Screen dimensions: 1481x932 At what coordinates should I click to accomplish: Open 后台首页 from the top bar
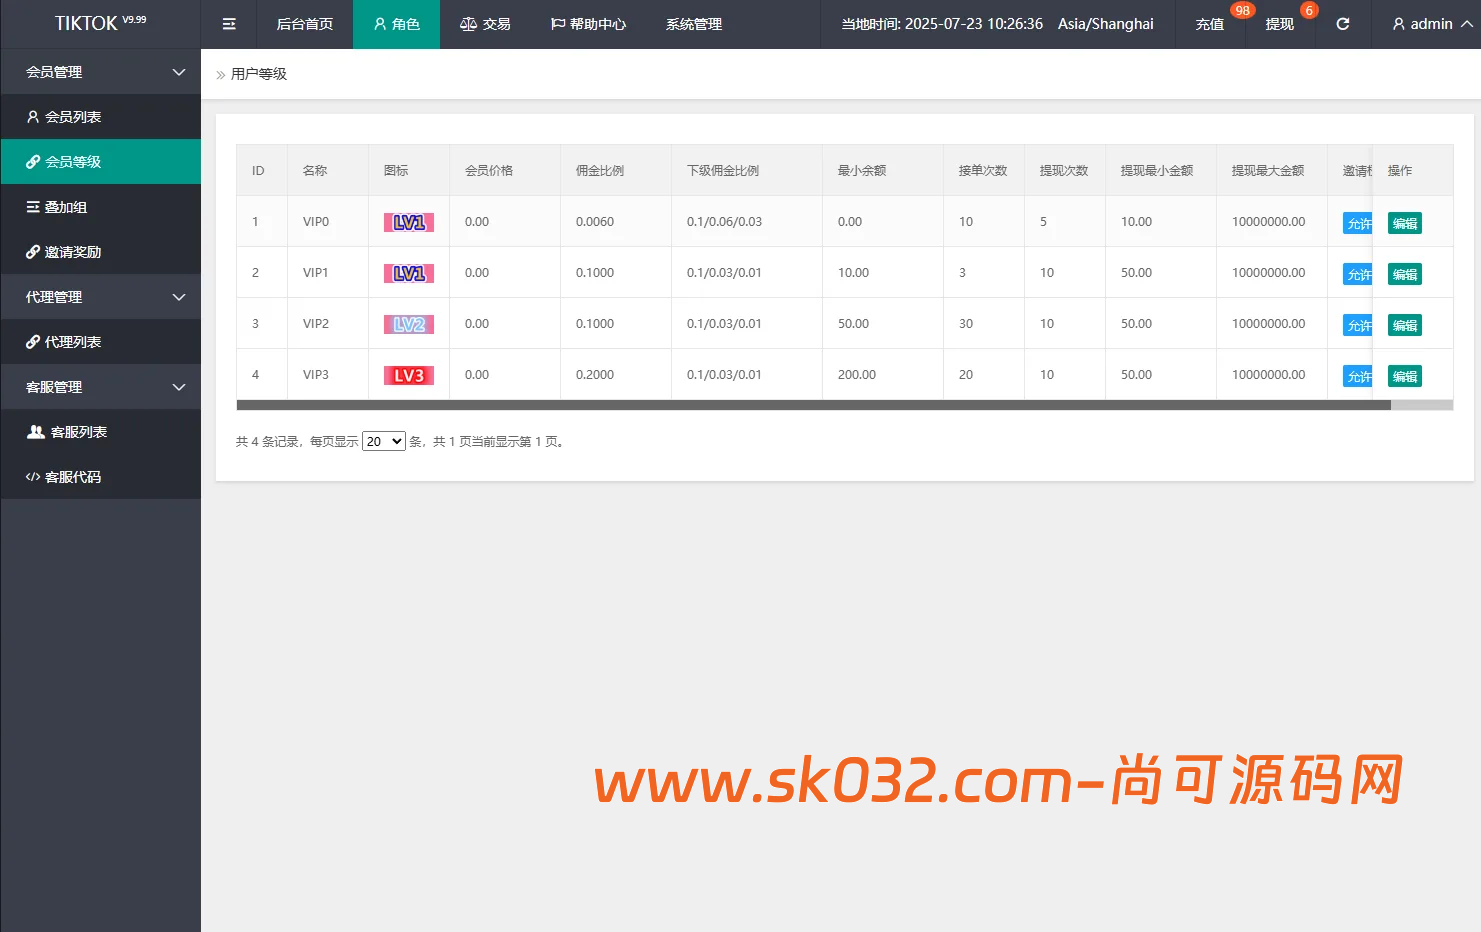tap(305, 24)
